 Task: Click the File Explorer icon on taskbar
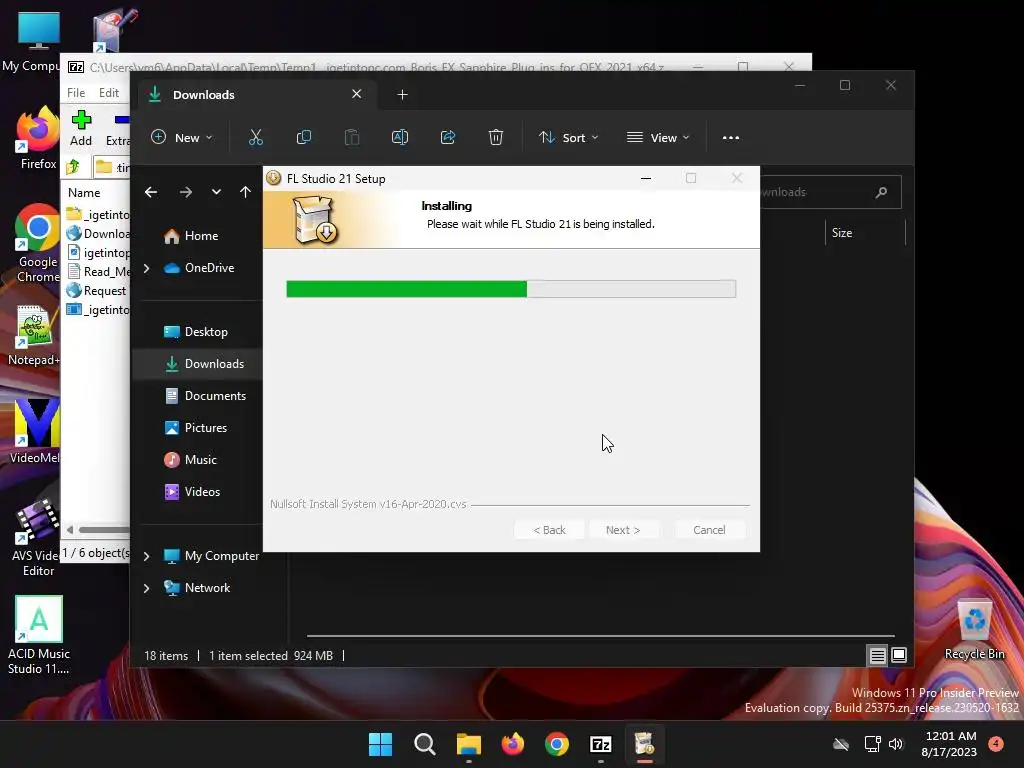468,744
